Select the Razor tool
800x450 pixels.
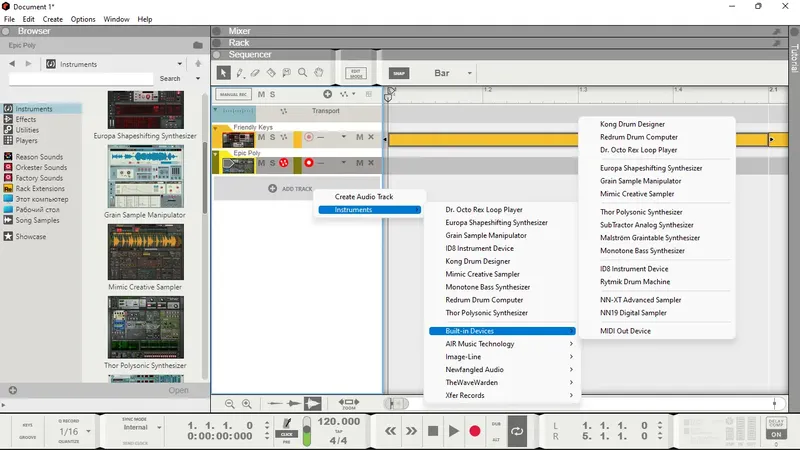tap(271, 73)
